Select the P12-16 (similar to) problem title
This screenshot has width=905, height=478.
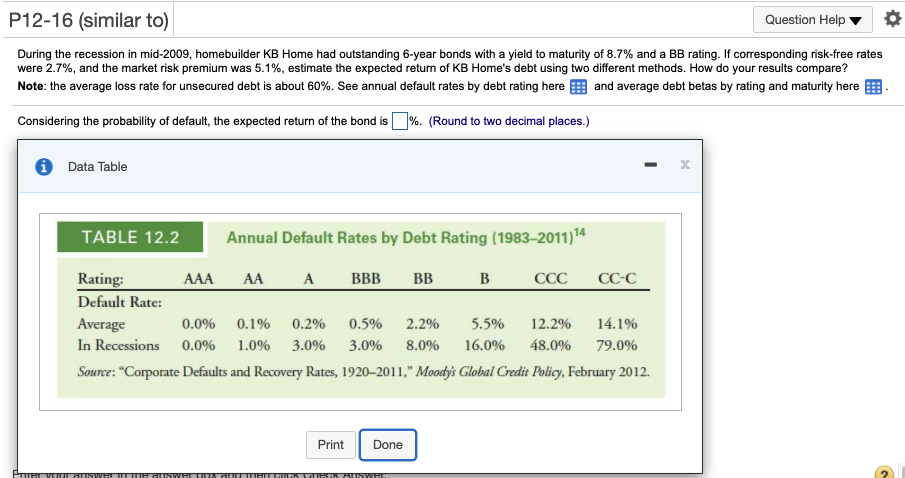pyautogui.click(x=88, y=21)
